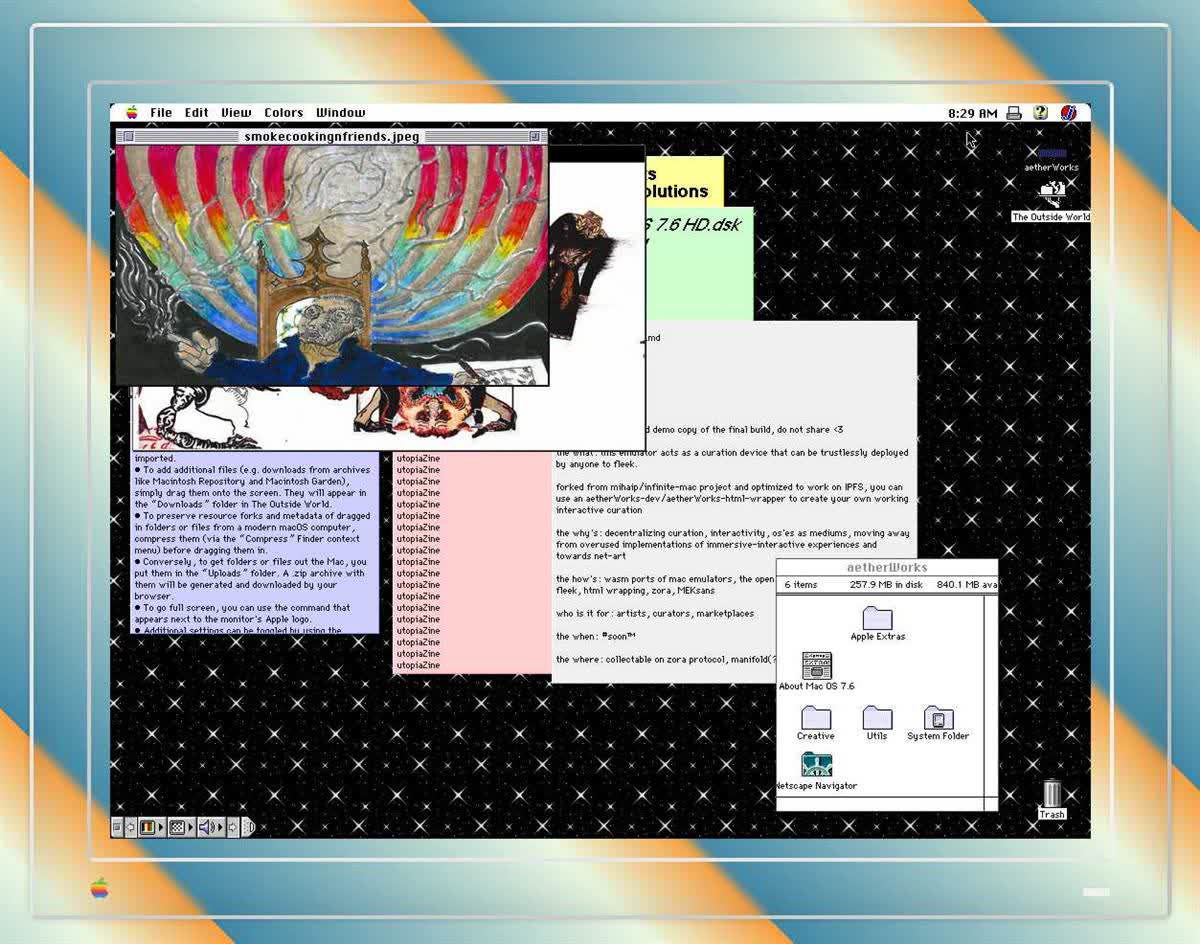Click the '6 items' text in aetherWorks window

pyautogui.click(x=801, y=585)
